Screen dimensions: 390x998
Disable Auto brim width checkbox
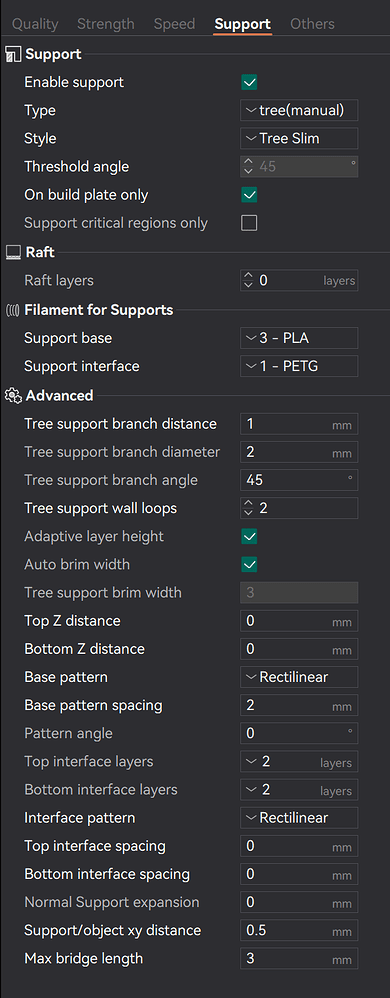tap(249, 565)
